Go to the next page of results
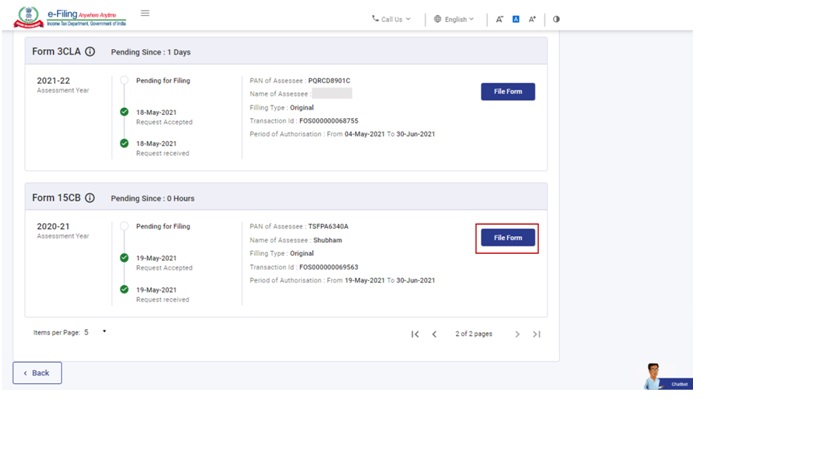 (x=517, y=334)
